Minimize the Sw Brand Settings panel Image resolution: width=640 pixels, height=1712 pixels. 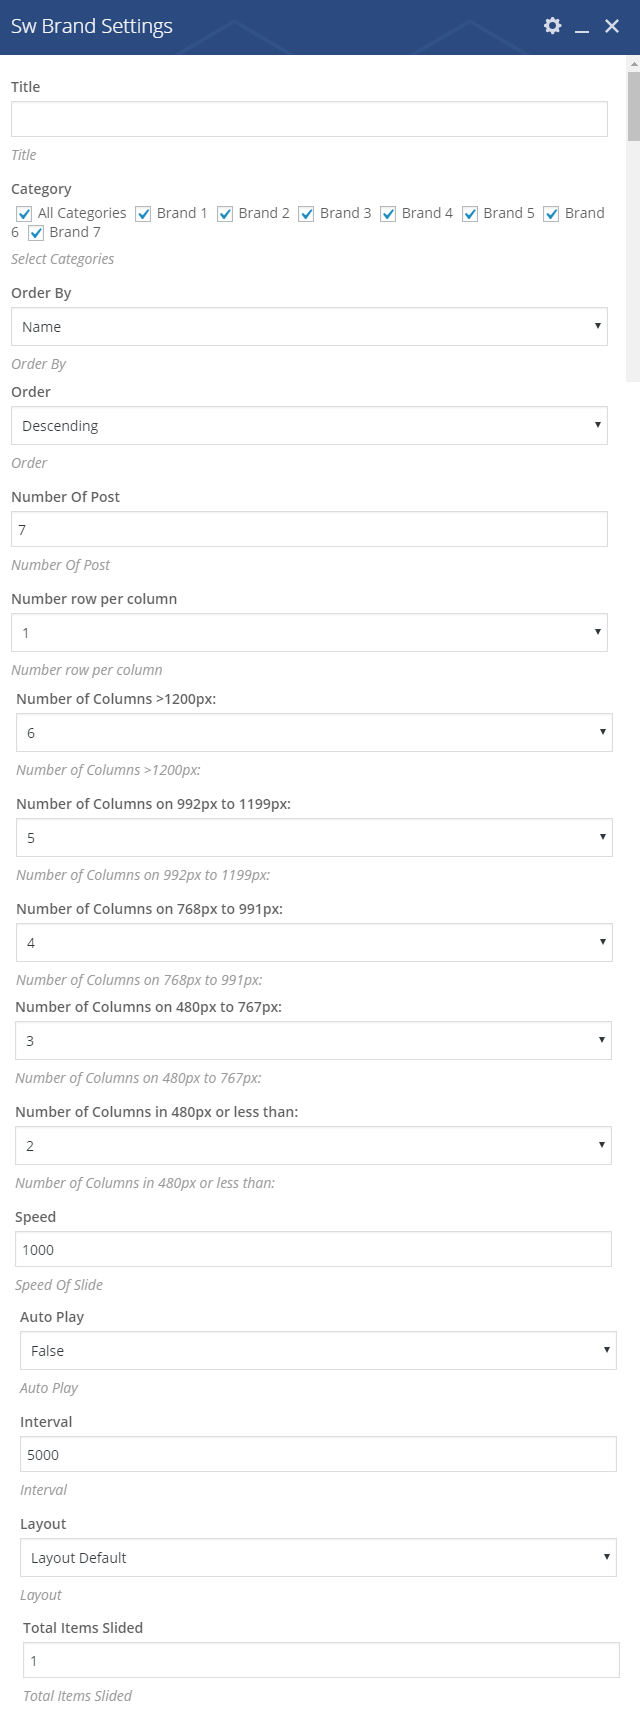click(582, 27)
